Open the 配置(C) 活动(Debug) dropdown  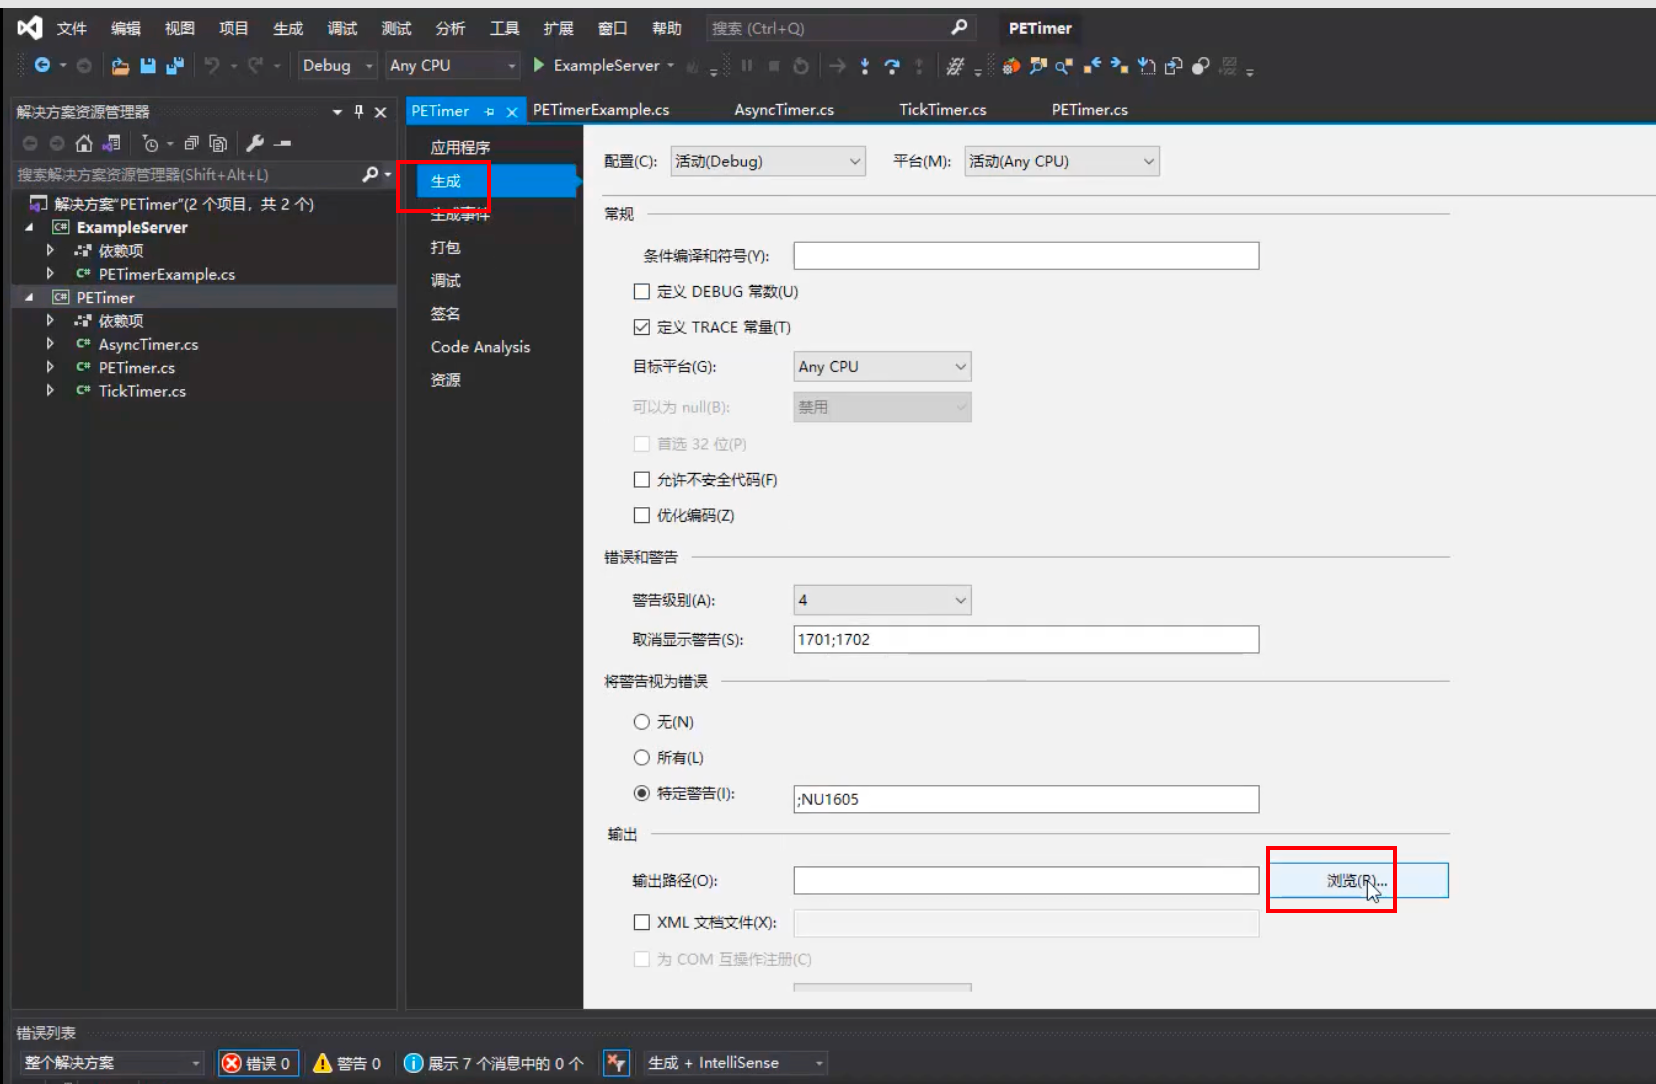tap(767, 161)
